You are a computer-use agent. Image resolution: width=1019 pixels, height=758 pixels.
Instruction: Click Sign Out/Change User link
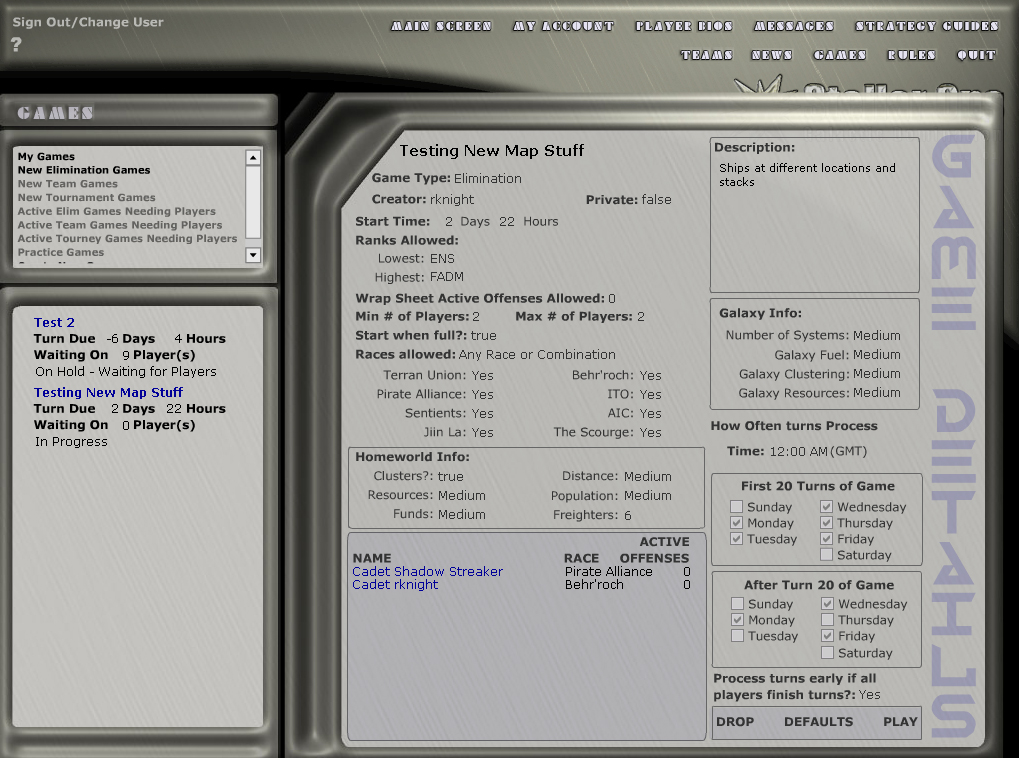(88, 22)
